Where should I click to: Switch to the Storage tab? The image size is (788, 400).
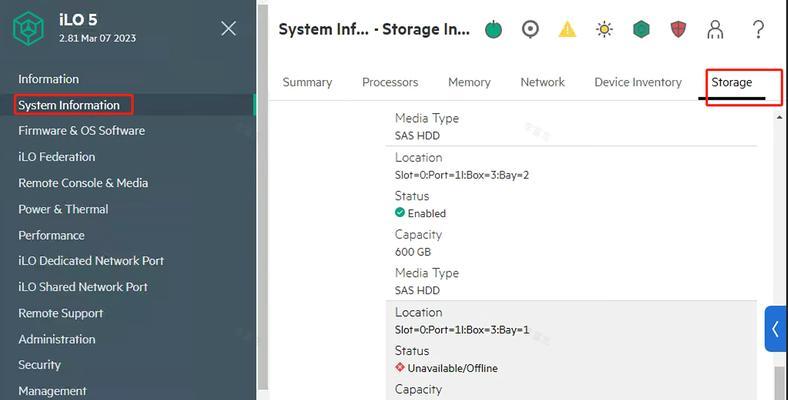click(732, 82)
